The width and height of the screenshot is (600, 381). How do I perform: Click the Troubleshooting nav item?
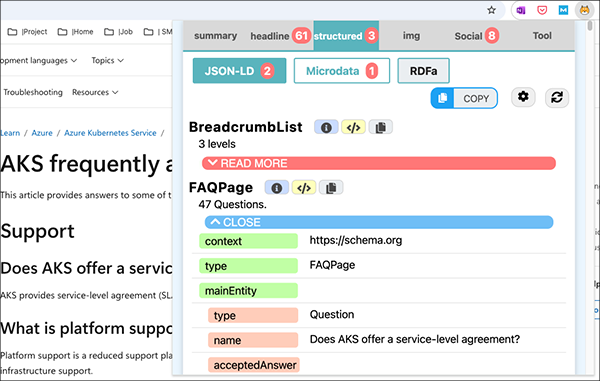pos(33,92)
